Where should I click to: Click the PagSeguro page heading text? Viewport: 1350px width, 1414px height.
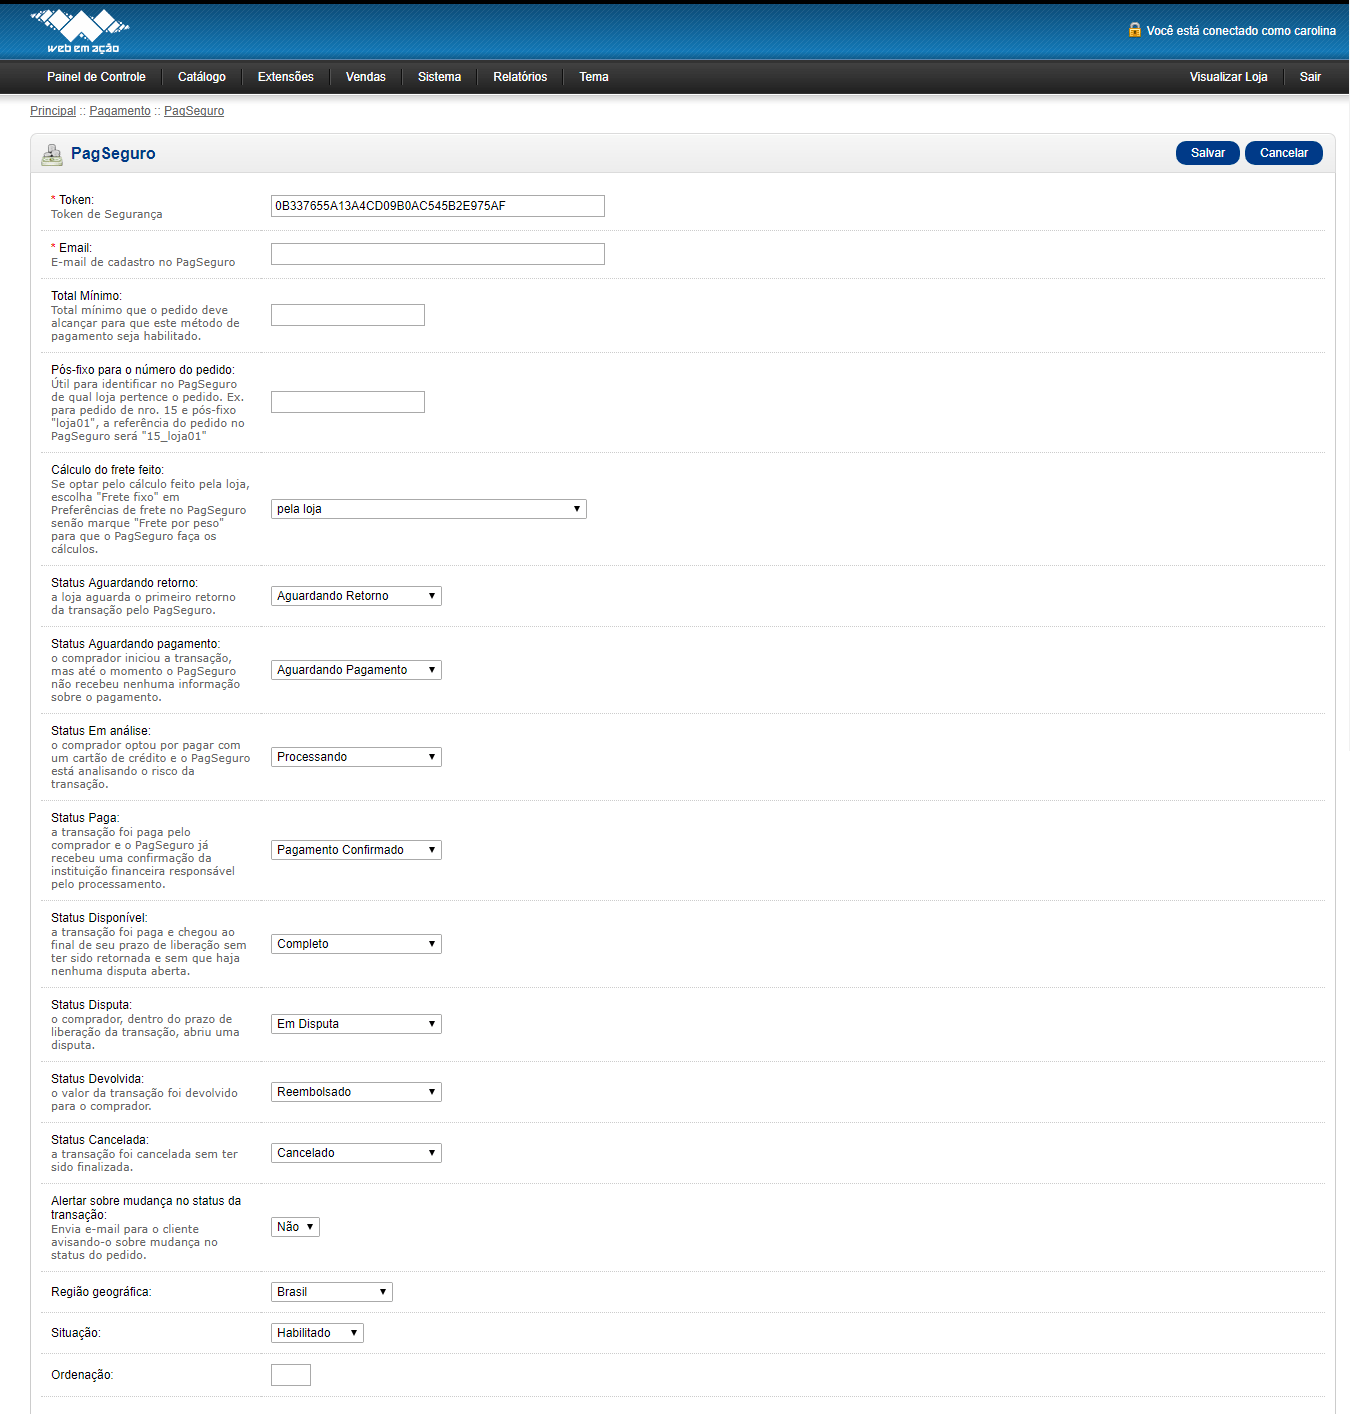[113, 153]
